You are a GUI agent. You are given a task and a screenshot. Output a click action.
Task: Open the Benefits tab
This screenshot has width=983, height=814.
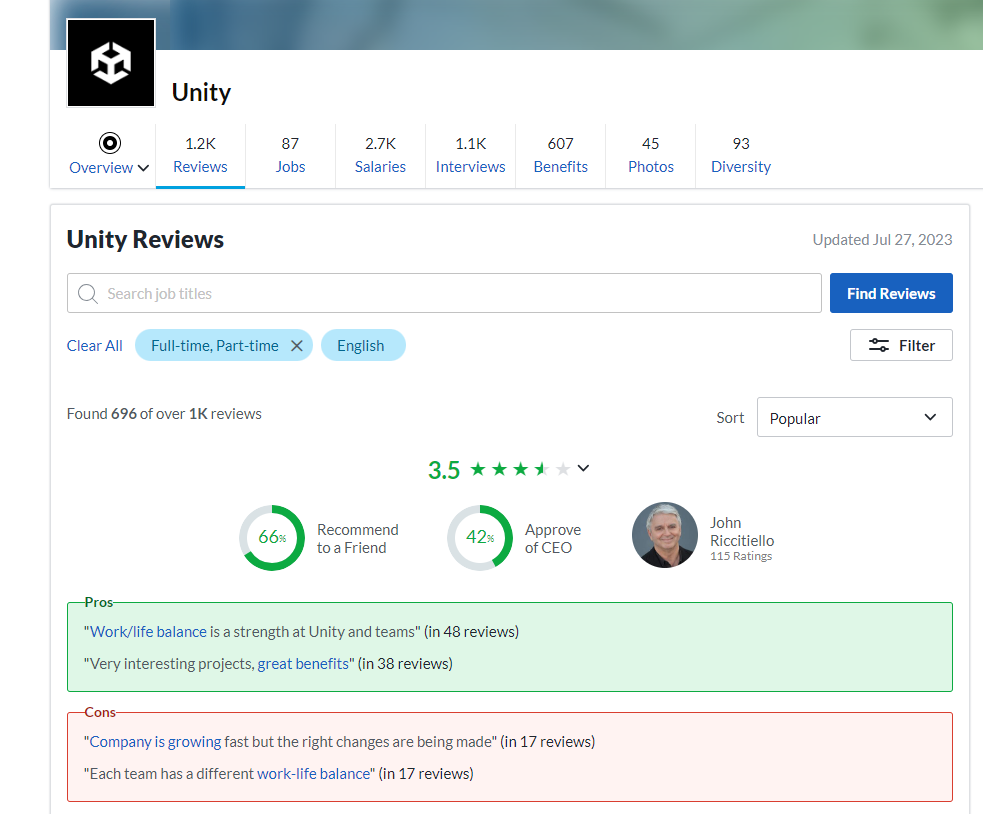560,155
